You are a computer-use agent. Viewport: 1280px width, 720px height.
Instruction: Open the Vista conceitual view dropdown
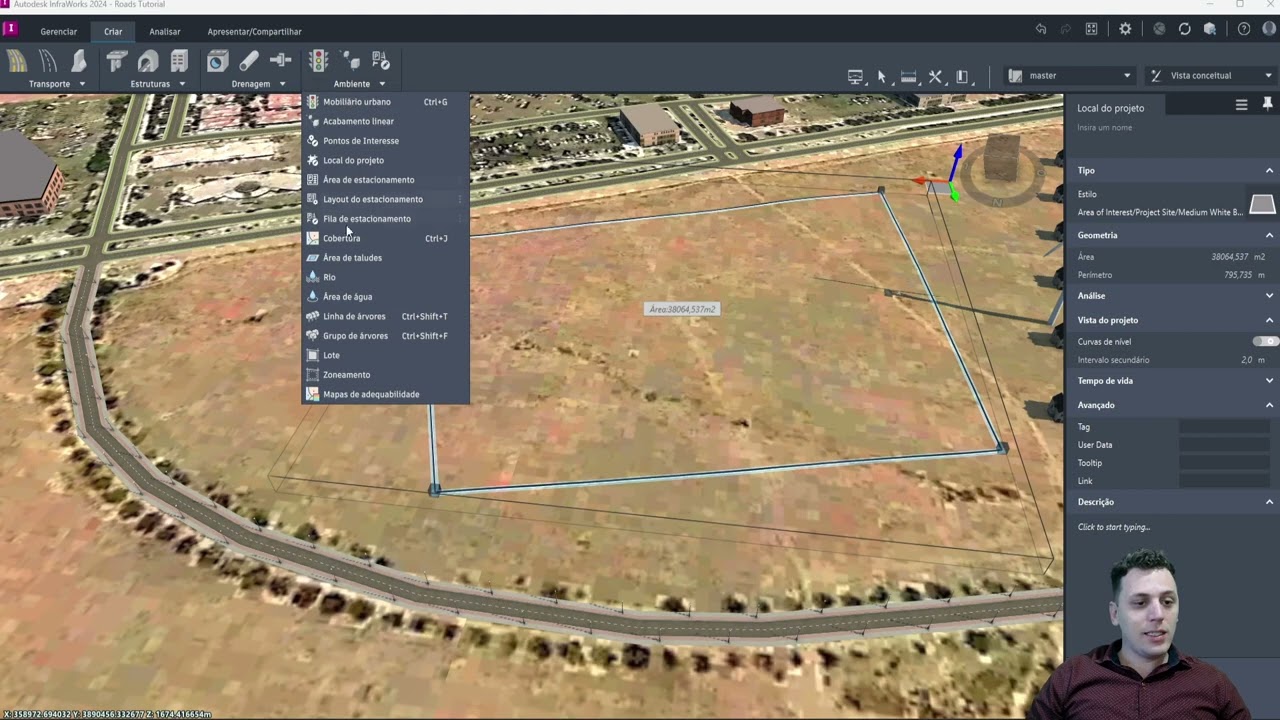pos(1211,75)
